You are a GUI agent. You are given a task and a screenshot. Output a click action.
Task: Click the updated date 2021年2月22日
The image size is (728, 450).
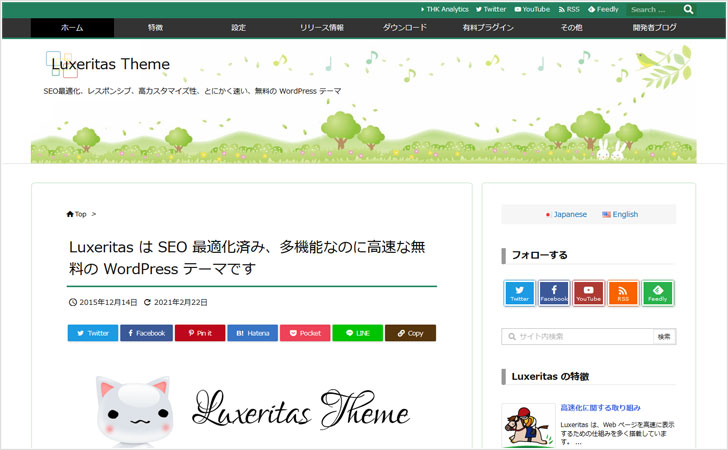tap(181, 302)
